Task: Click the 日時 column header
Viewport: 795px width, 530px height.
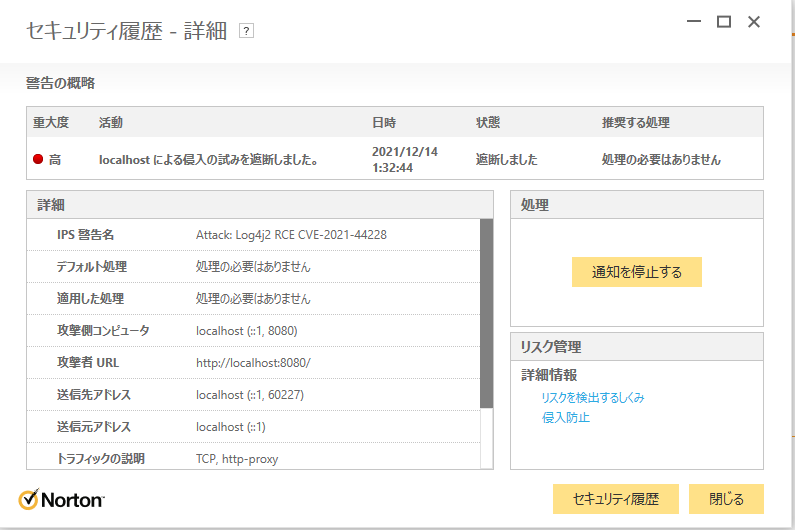Action: [x=384, y=123]
